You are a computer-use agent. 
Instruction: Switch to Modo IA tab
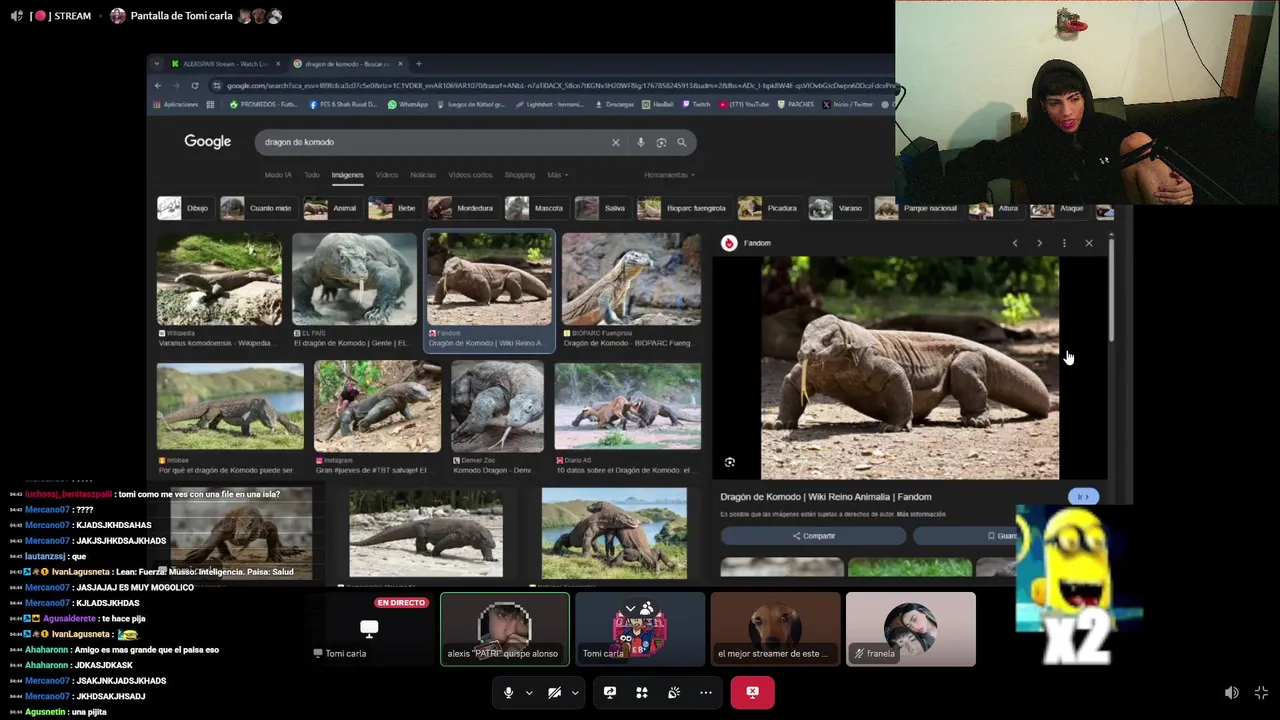pyautogui.click(x=278, y=175)
